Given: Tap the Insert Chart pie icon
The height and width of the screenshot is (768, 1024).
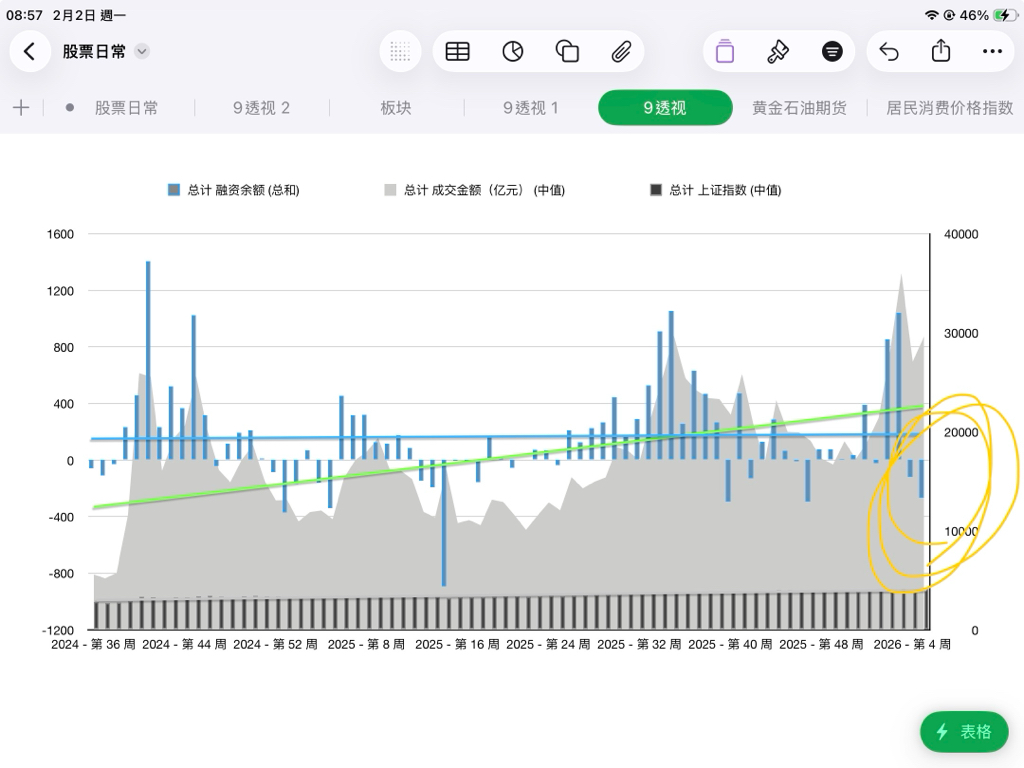Looking at the screenshot, I should [x=513, y=52].
